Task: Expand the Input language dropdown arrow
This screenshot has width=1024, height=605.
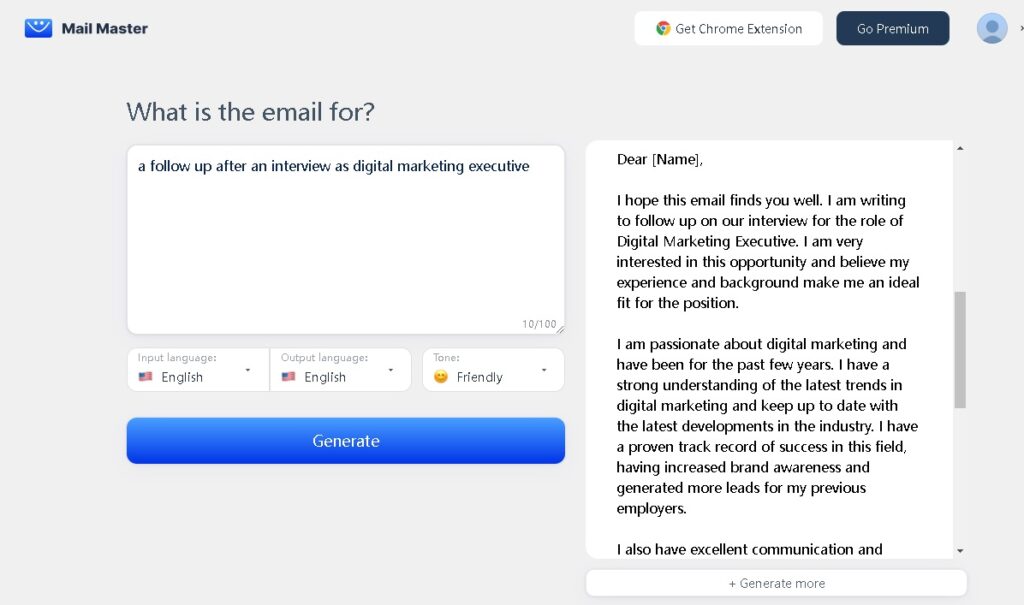Action: (248, 370)
